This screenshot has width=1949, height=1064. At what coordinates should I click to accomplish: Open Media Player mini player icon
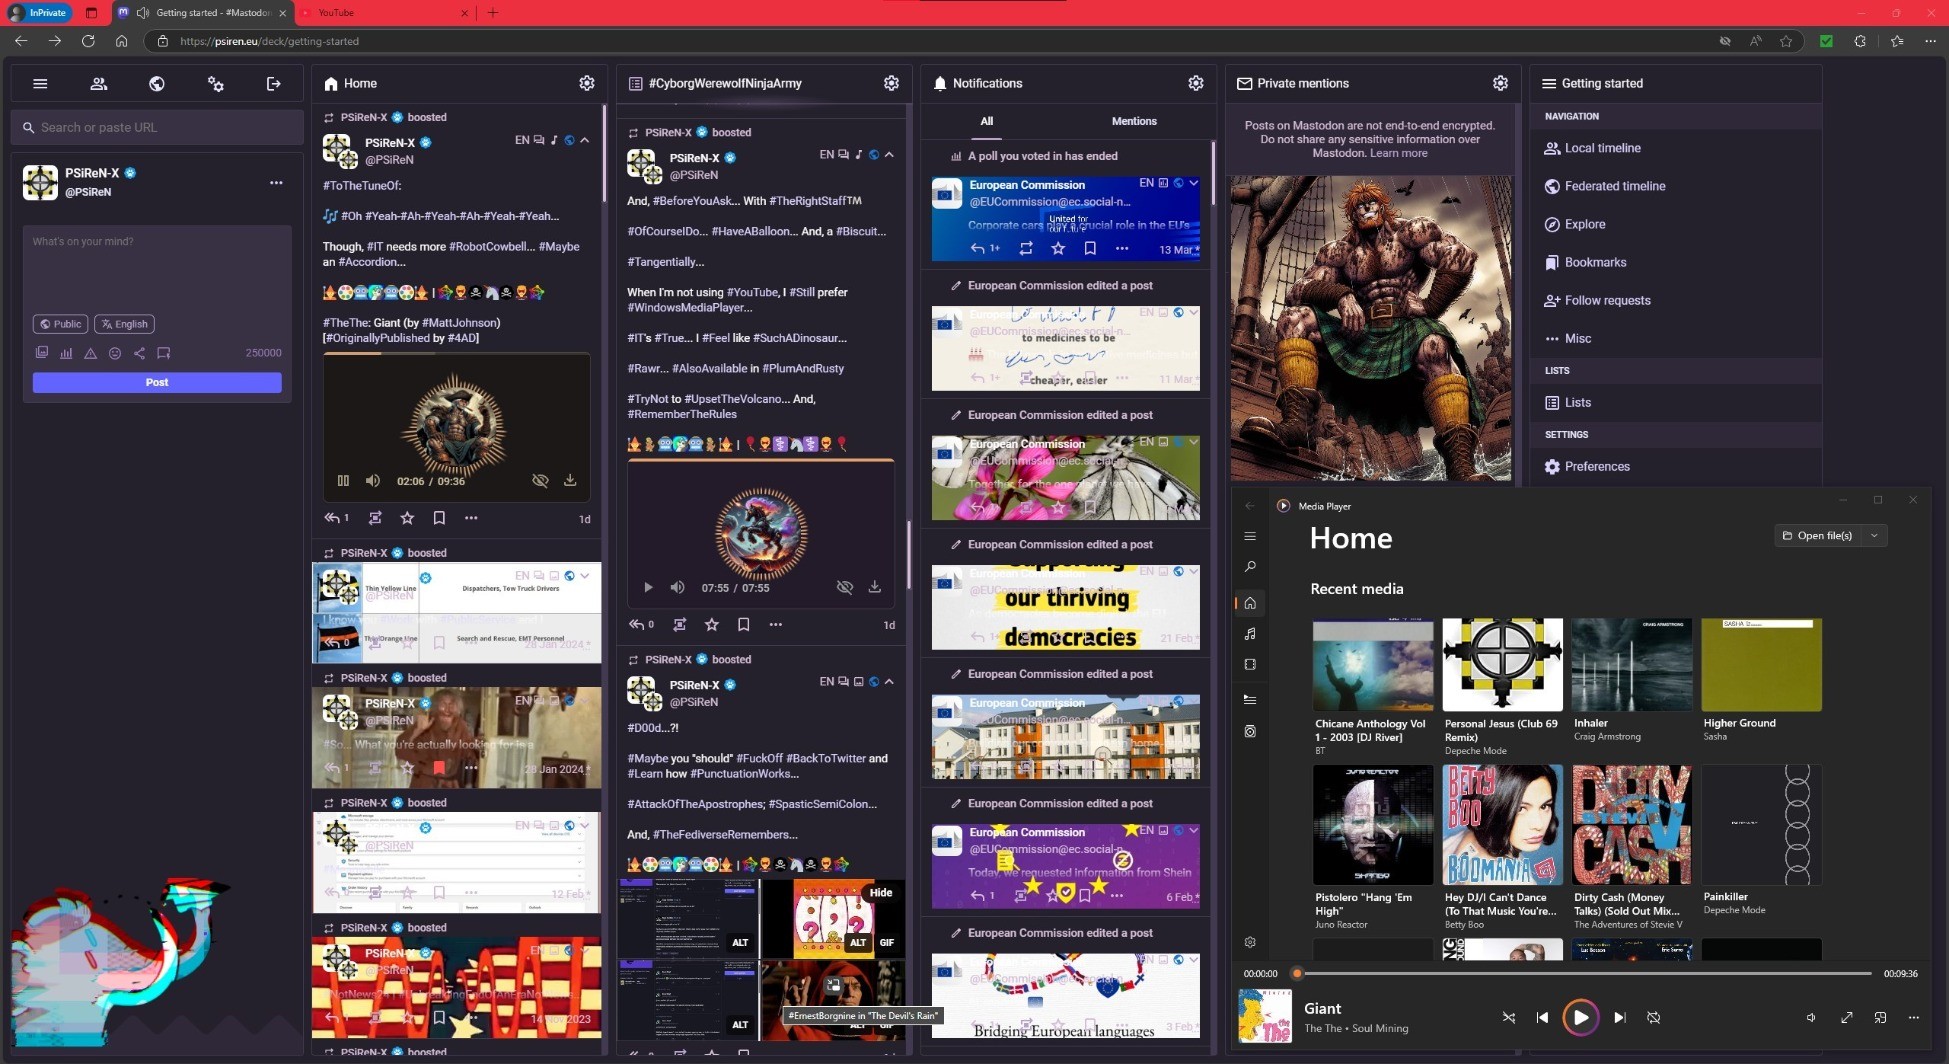tap(1880, 1017)
